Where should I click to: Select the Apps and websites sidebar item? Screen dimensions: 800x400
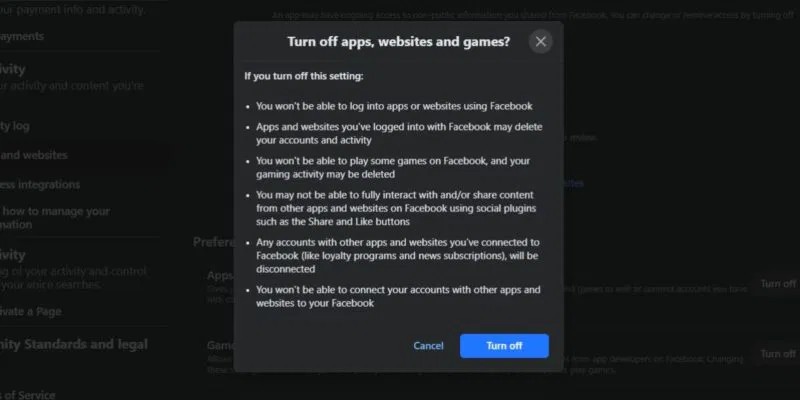(34, 155)
